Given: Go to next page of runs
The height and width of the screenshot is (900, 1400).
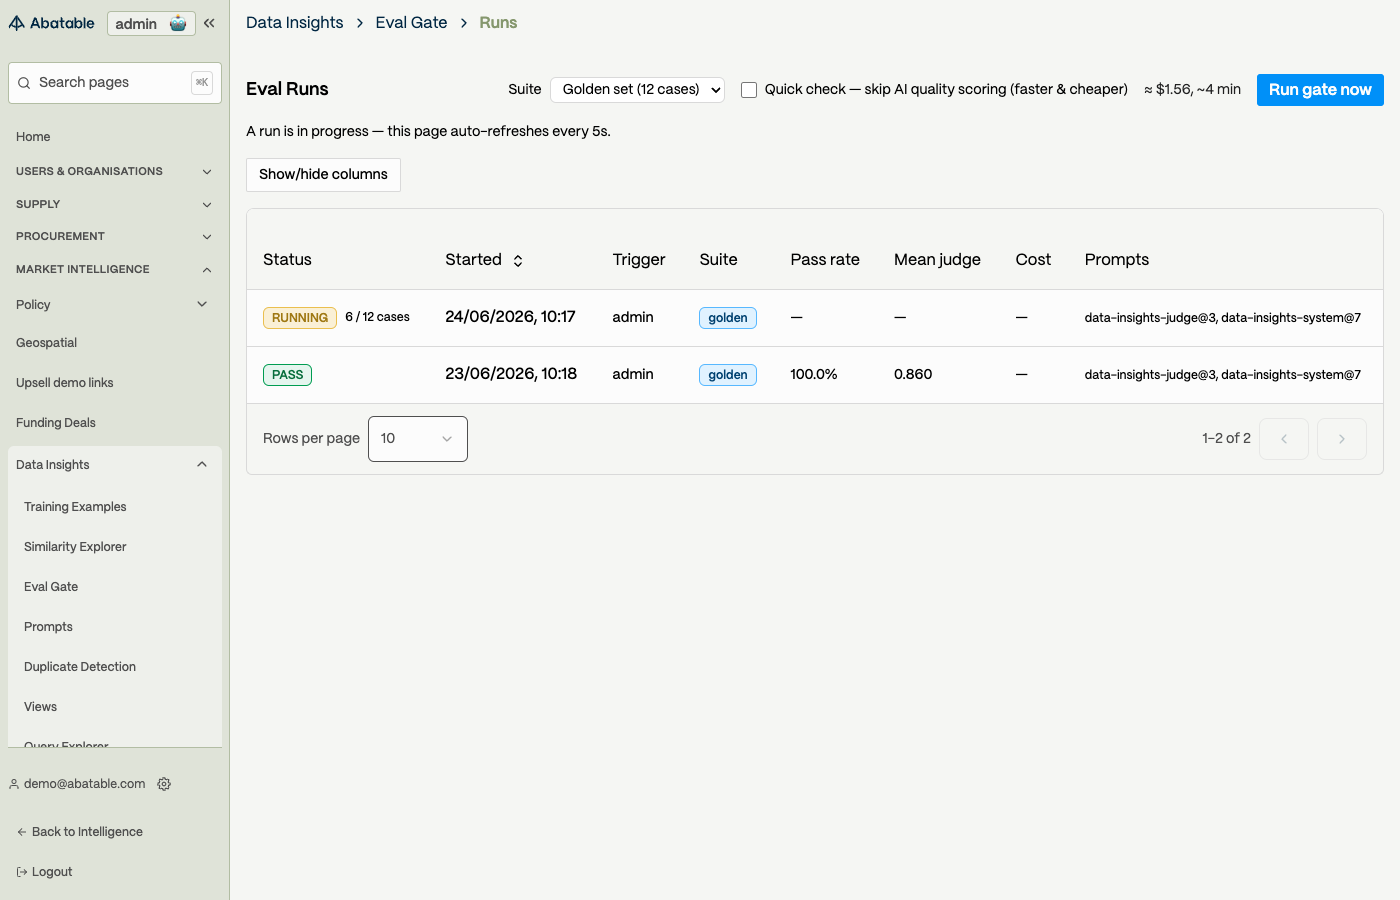Looking at the screenshot, I should [x=1342, y=439].
